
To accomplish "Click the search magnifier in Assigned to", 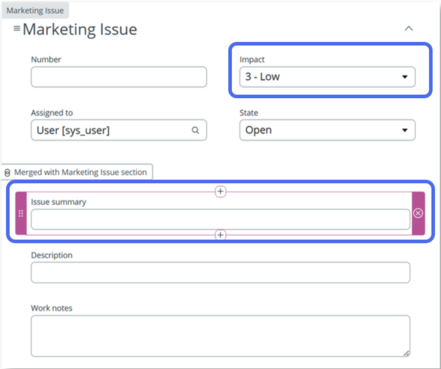I will coord(195,130).
